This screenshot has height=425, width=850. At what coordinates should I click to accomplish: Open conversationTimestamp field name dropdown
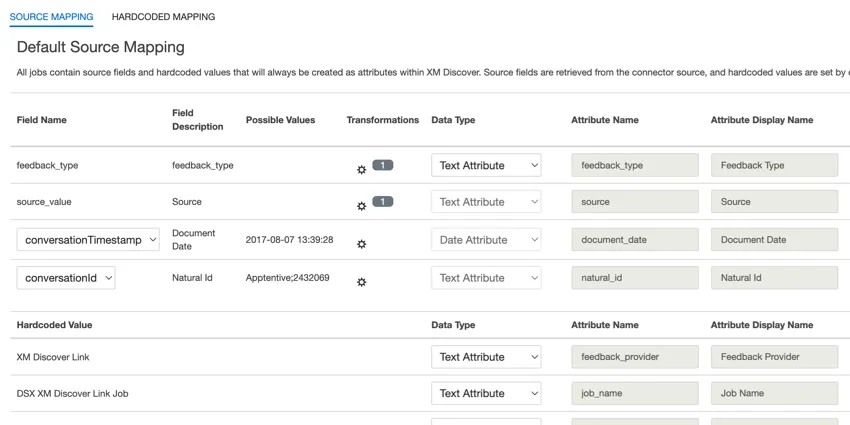(88, 240)
